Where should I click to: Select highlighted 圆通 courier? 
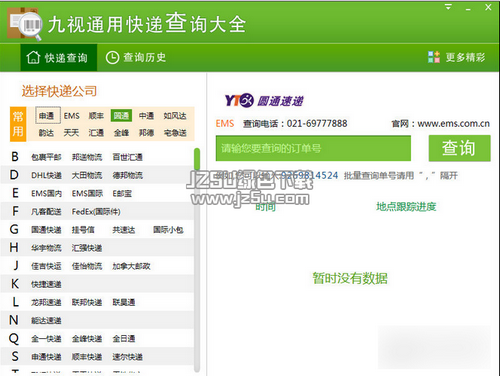(121, 116)
